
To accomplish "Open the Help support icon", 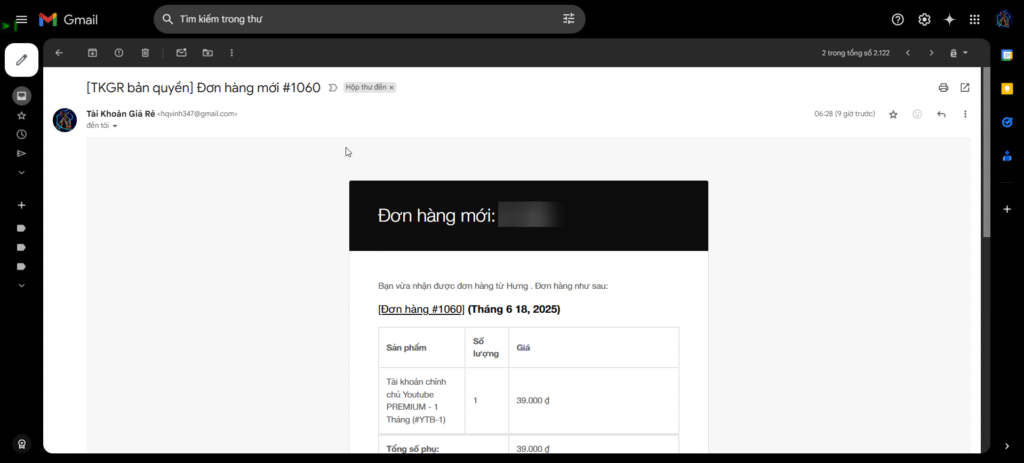I will coord(898,20).
